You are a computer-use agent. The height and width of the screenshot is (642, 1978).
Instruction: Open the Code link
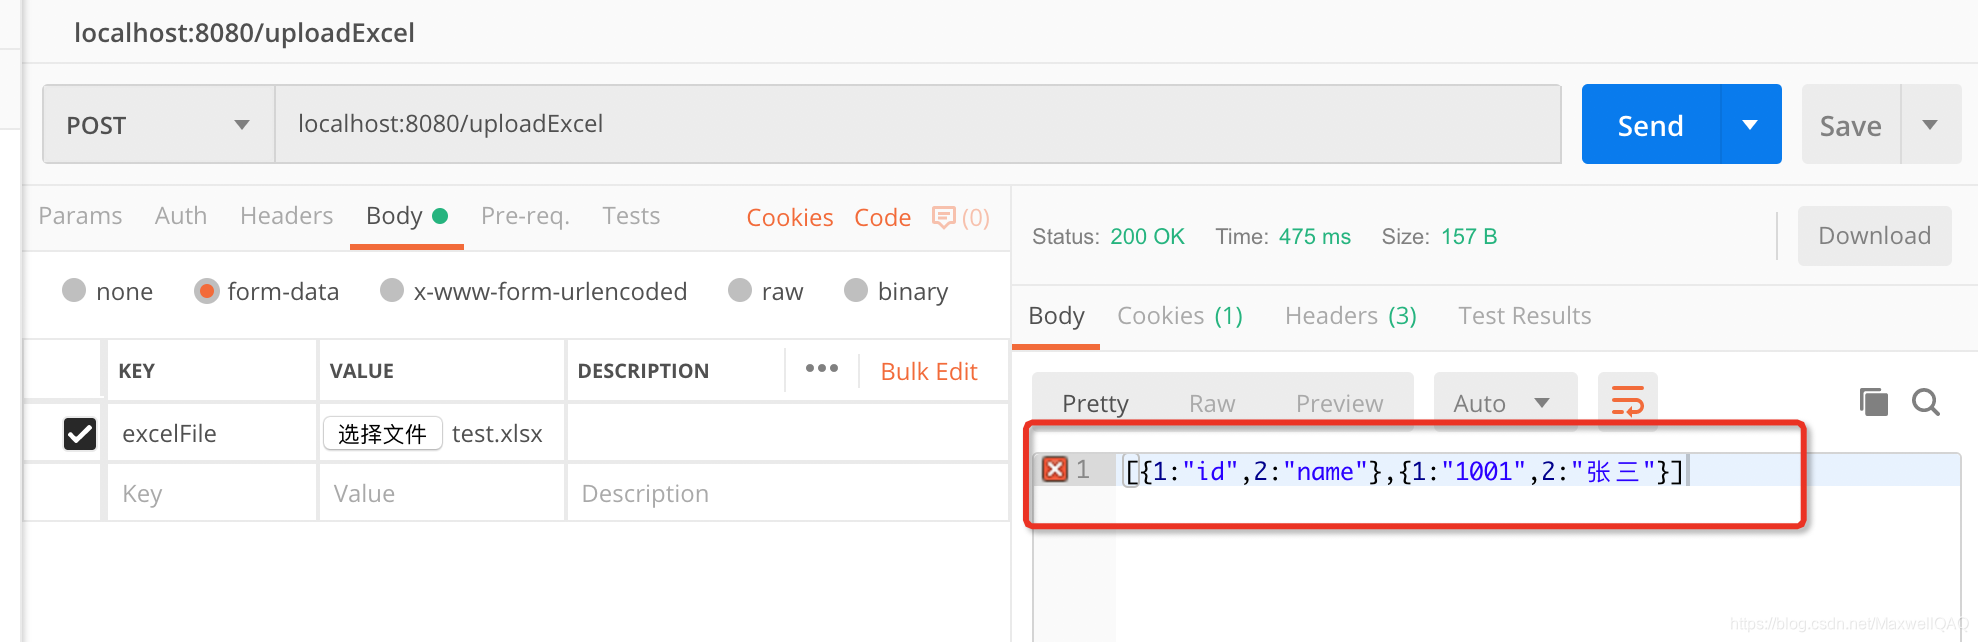click(x=883, y=217)
